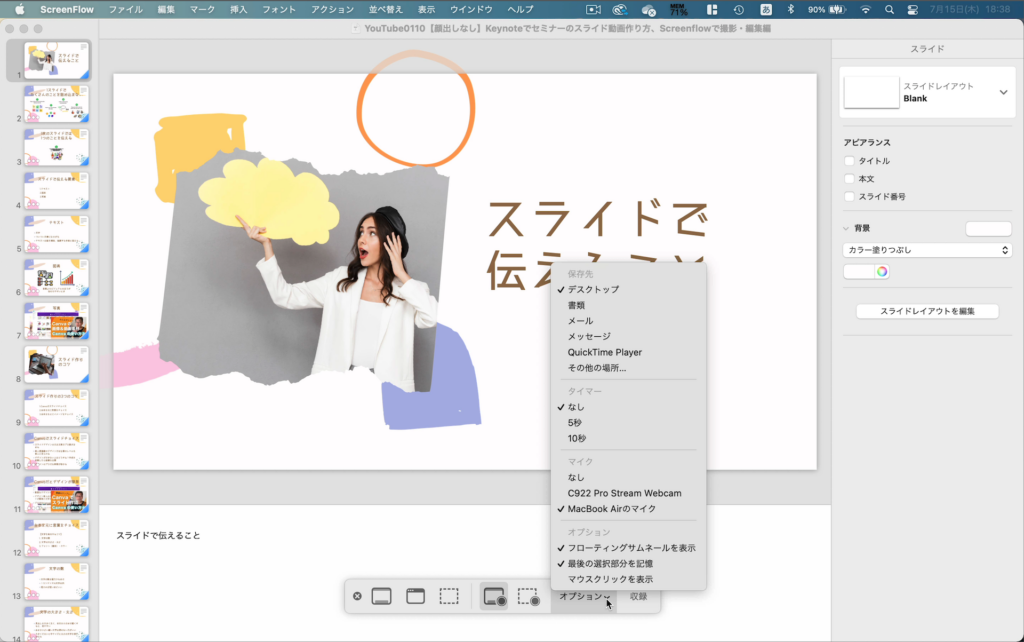Open the color wheel picker for slide background
Viewport: 1024px width, 642px height.
(x=883, y=271)
